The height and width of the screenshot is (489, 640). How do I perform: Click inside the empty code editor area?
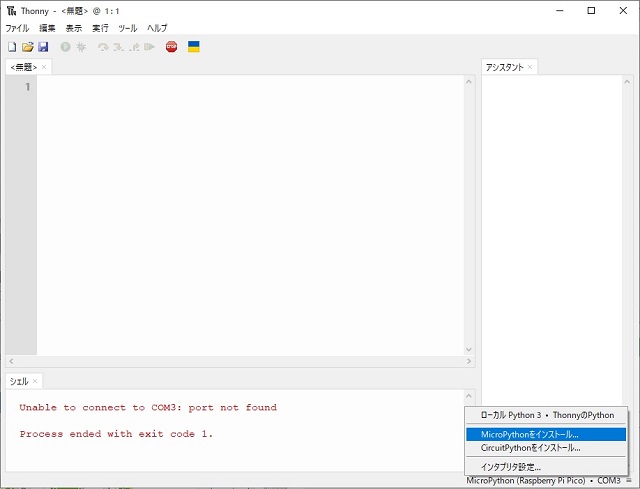(250, 215)
